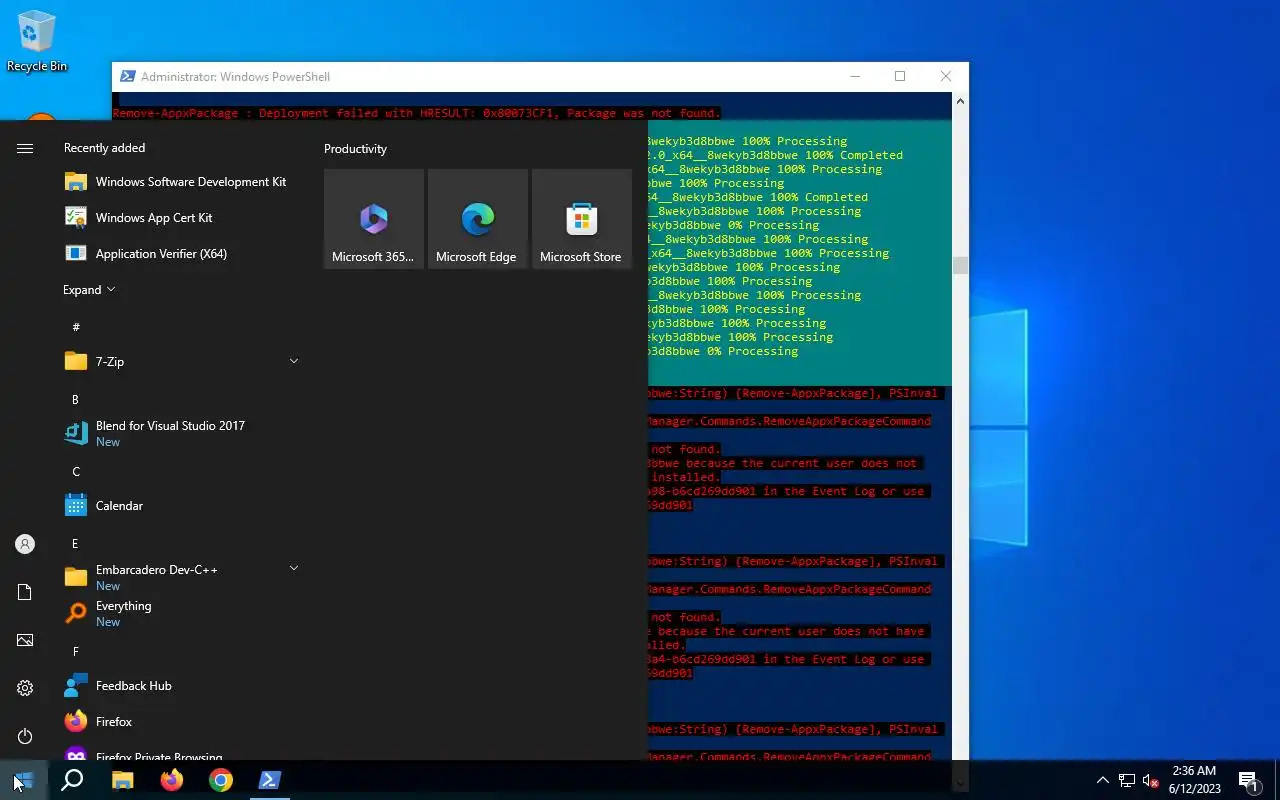Jump to apps by letter B
Screen dimensions: 1280x800
tap(75, 400)
